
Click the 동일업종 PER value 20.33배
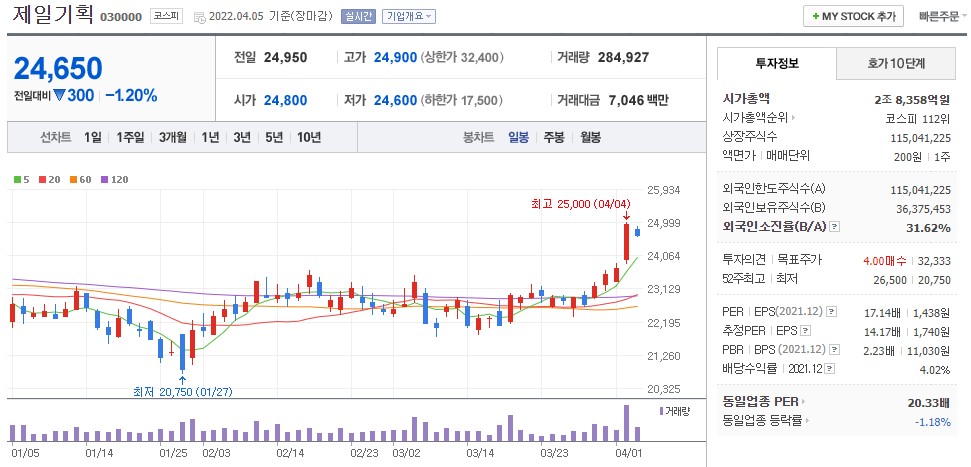click(929, 403)
